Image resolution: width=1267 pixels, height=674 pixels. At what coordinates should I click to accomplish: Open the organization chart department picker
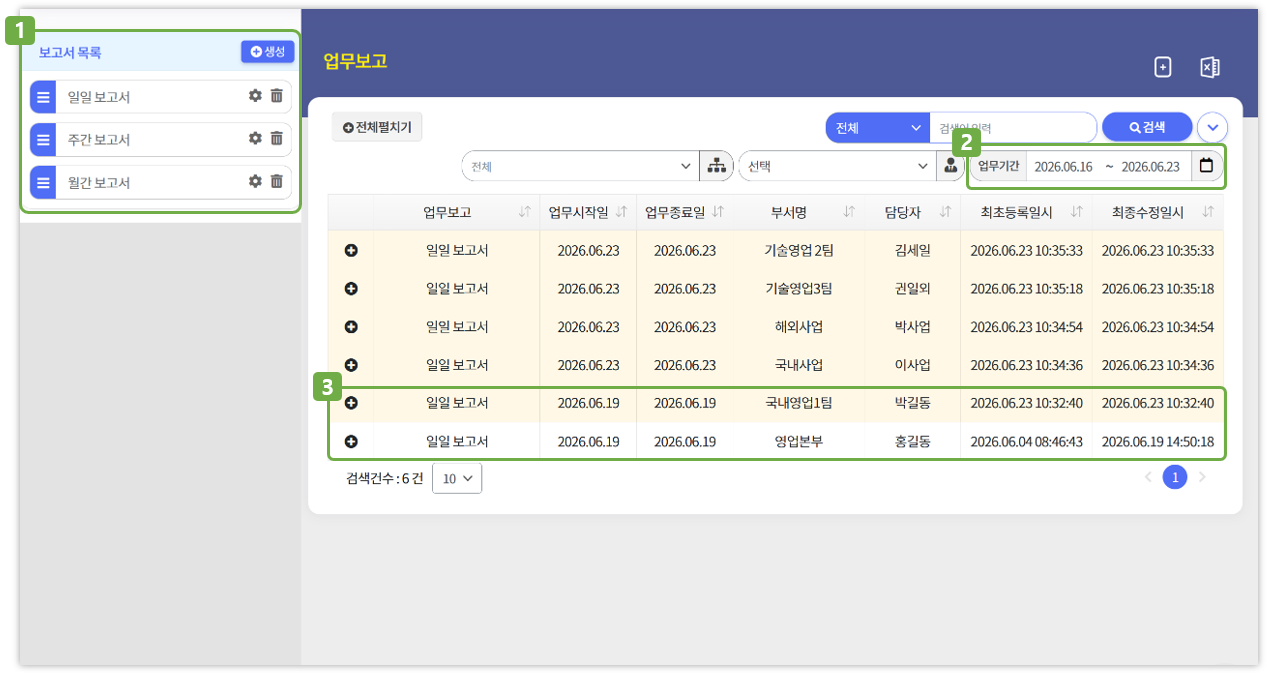pos(716,166)
